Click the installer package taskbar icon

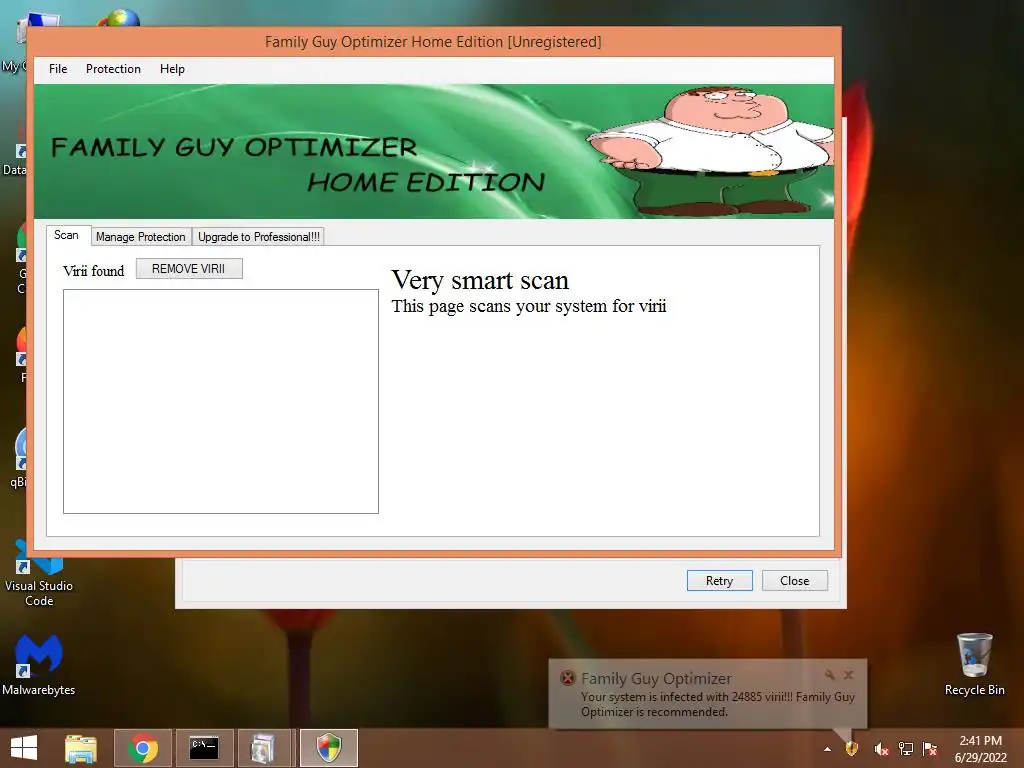click(x=264, y=748)
